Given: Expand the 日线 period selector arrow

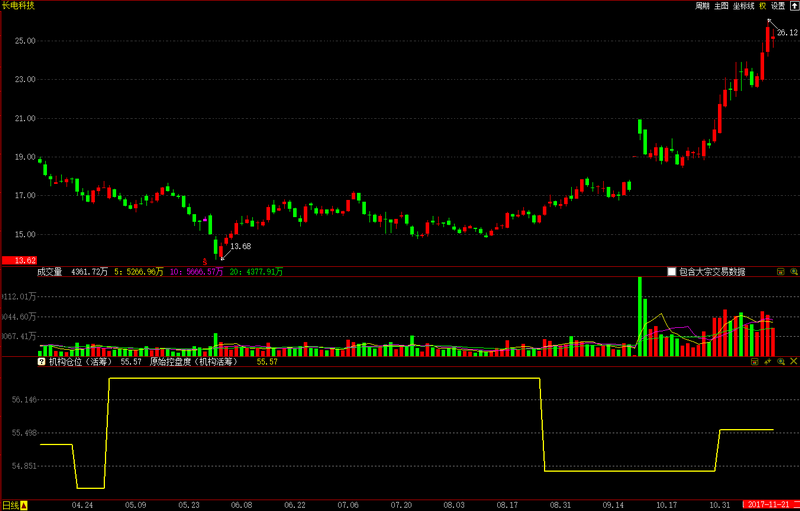Looking at the screenshot, I should point(24,505).
